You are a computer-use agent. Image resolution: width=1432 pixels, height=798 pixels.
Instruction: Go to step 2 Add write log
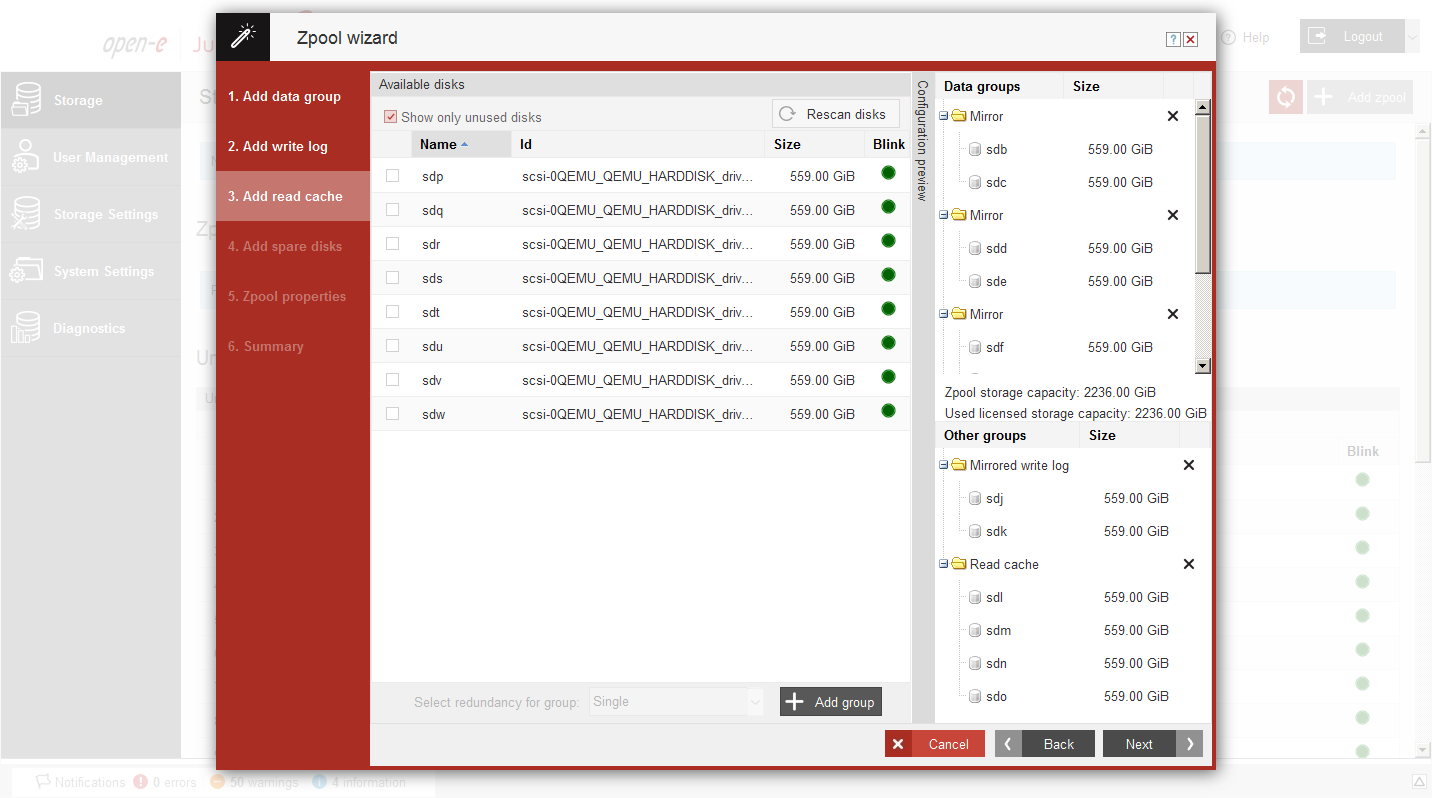[x=292, y=147]
